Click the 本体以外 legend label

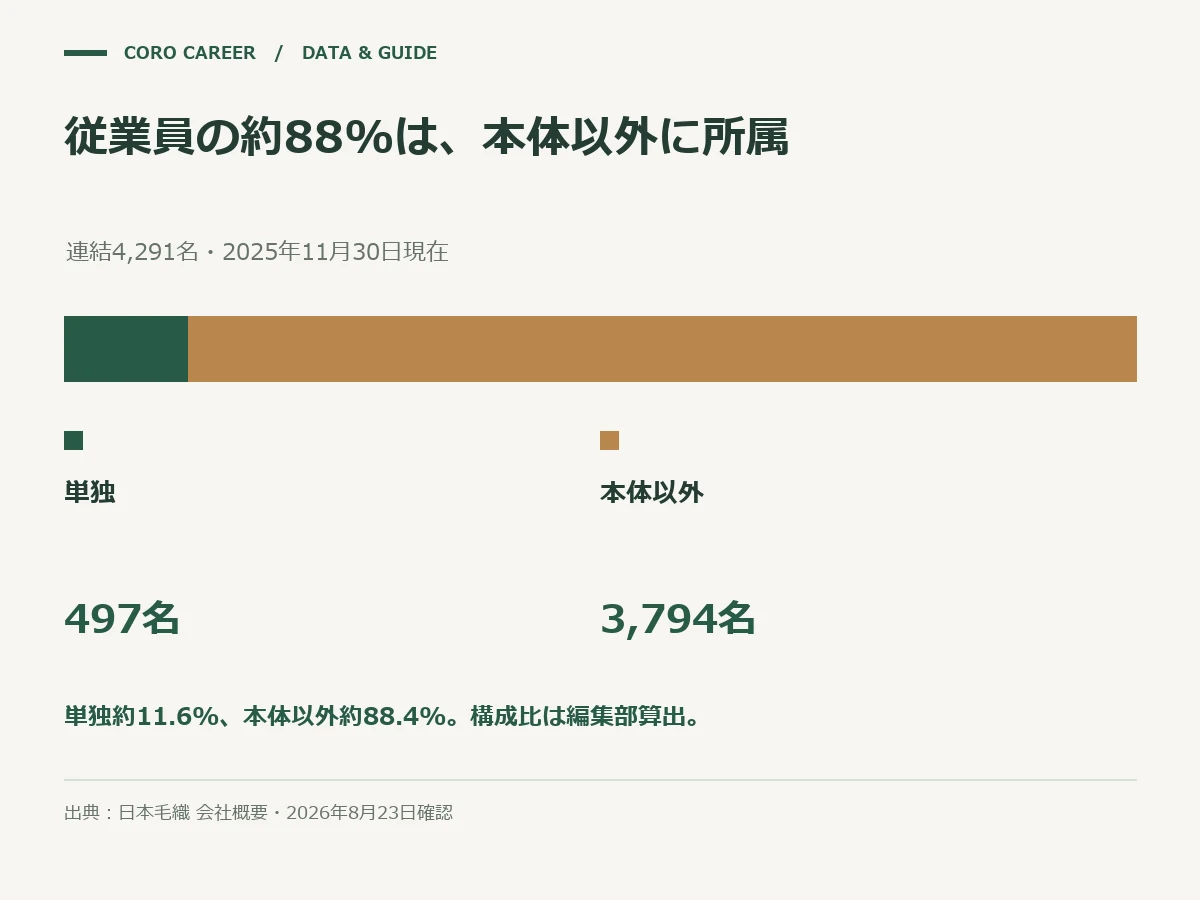tap(652, 493)
